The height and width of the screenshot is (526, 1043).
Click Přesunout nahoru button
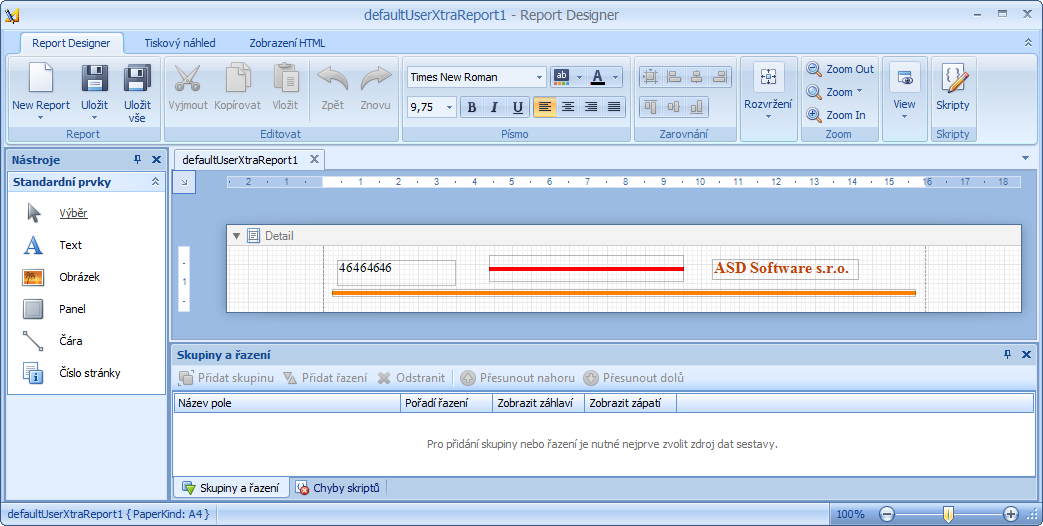pos(518,378)
